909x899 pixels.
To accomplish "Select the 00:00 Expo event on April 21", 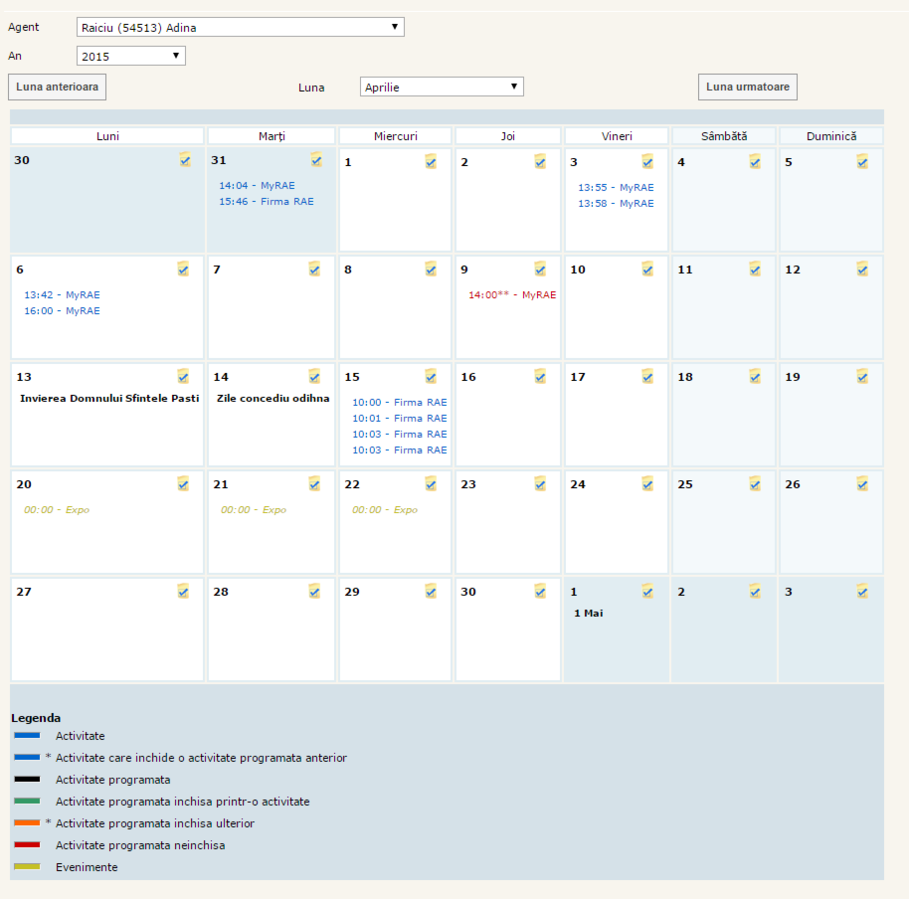I will (x=253, y=510).
